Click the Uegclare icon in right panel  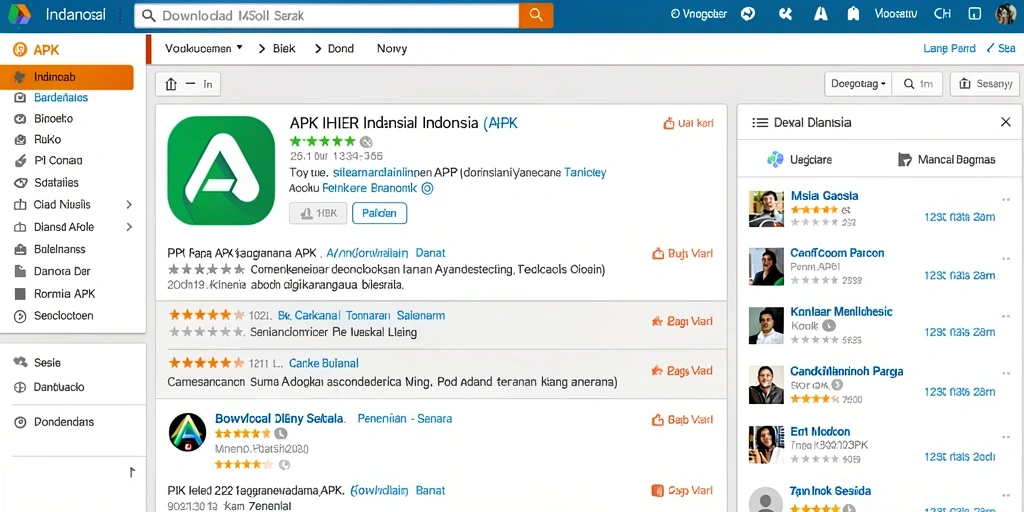[x=775, y=159]
